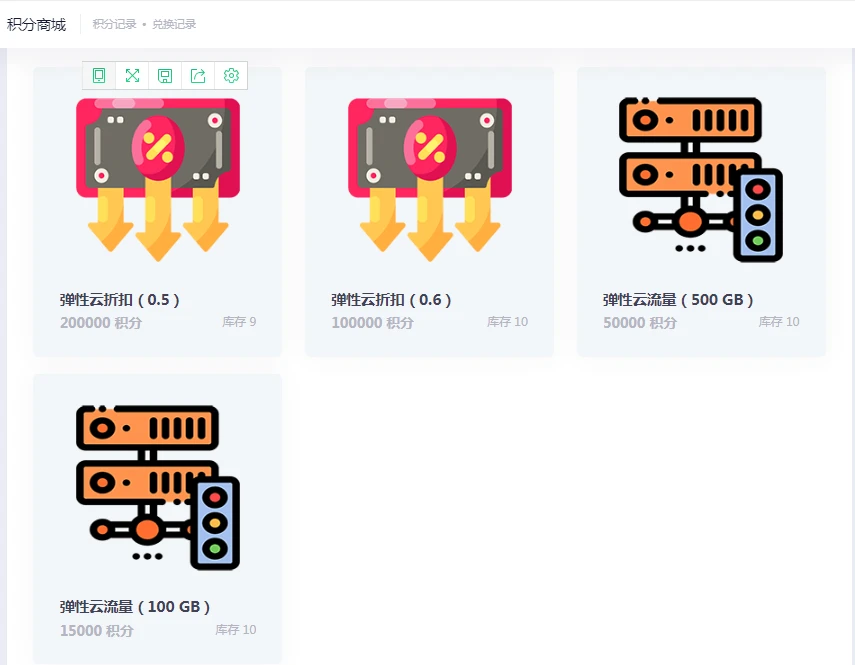
Task: Click the 50000 积分 price label
Action: tap(640, 323)
